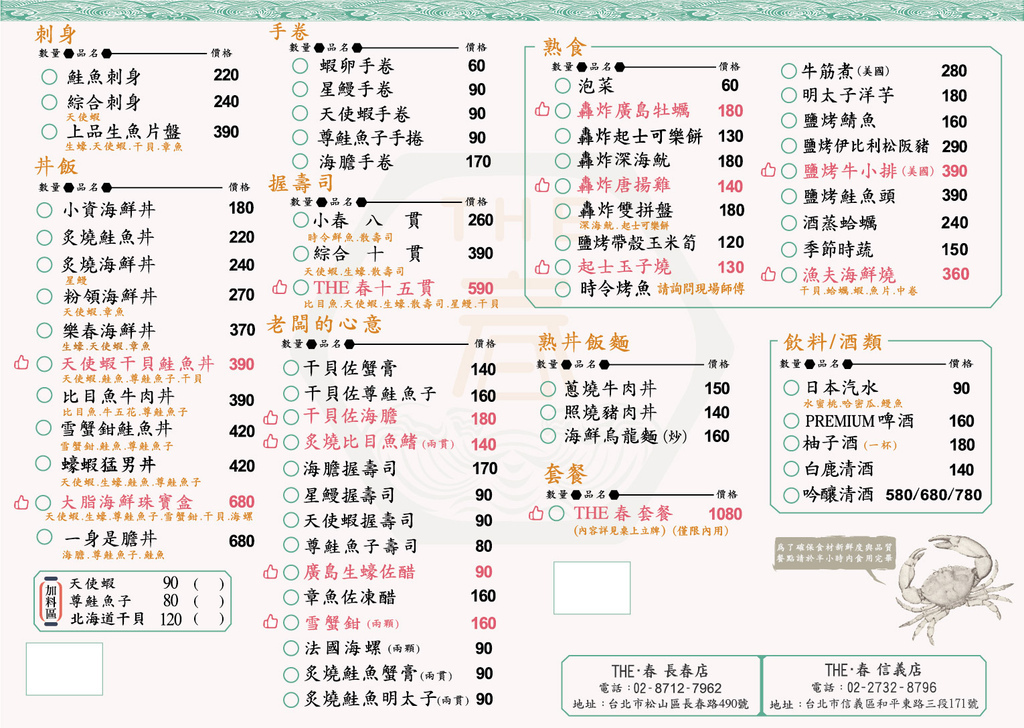Image resolution: width=1024 pixels, height=728 pixels.
Task: Click the empty white box under 套餐
Action: click(x=592, y=588)
